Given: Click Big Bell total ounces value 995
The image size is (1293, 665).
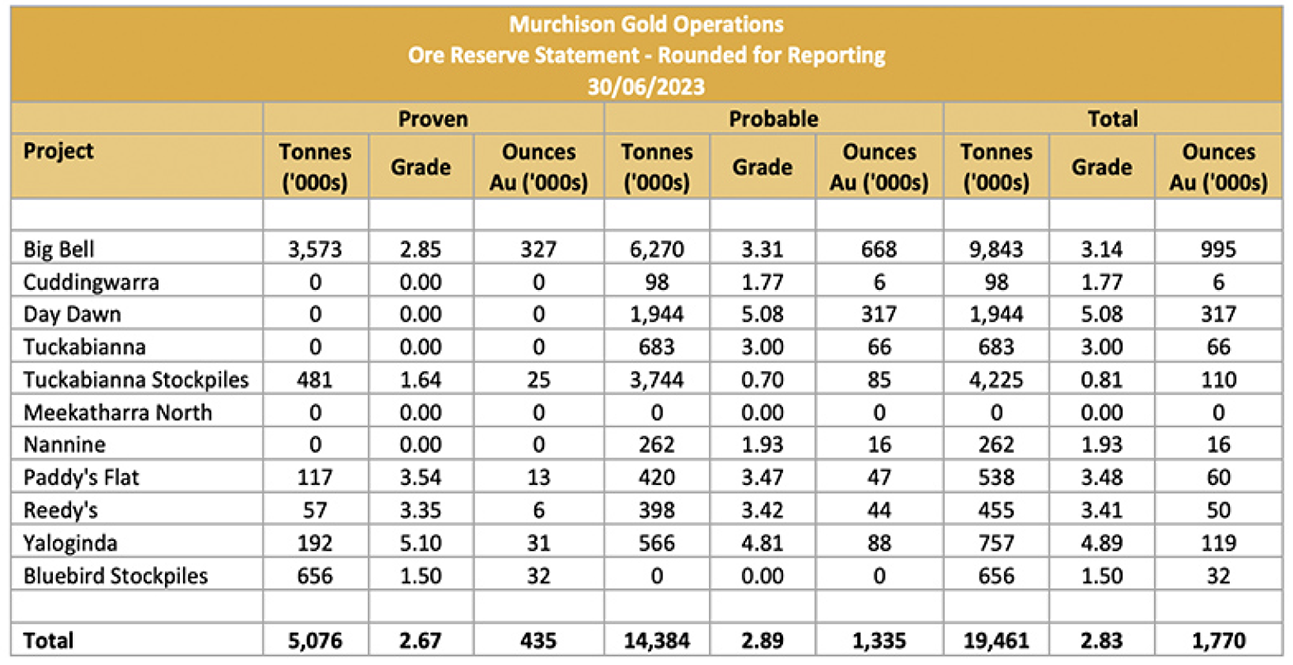Looking at the screenshot, I should pyautogui.click(x=1218, y=250).
